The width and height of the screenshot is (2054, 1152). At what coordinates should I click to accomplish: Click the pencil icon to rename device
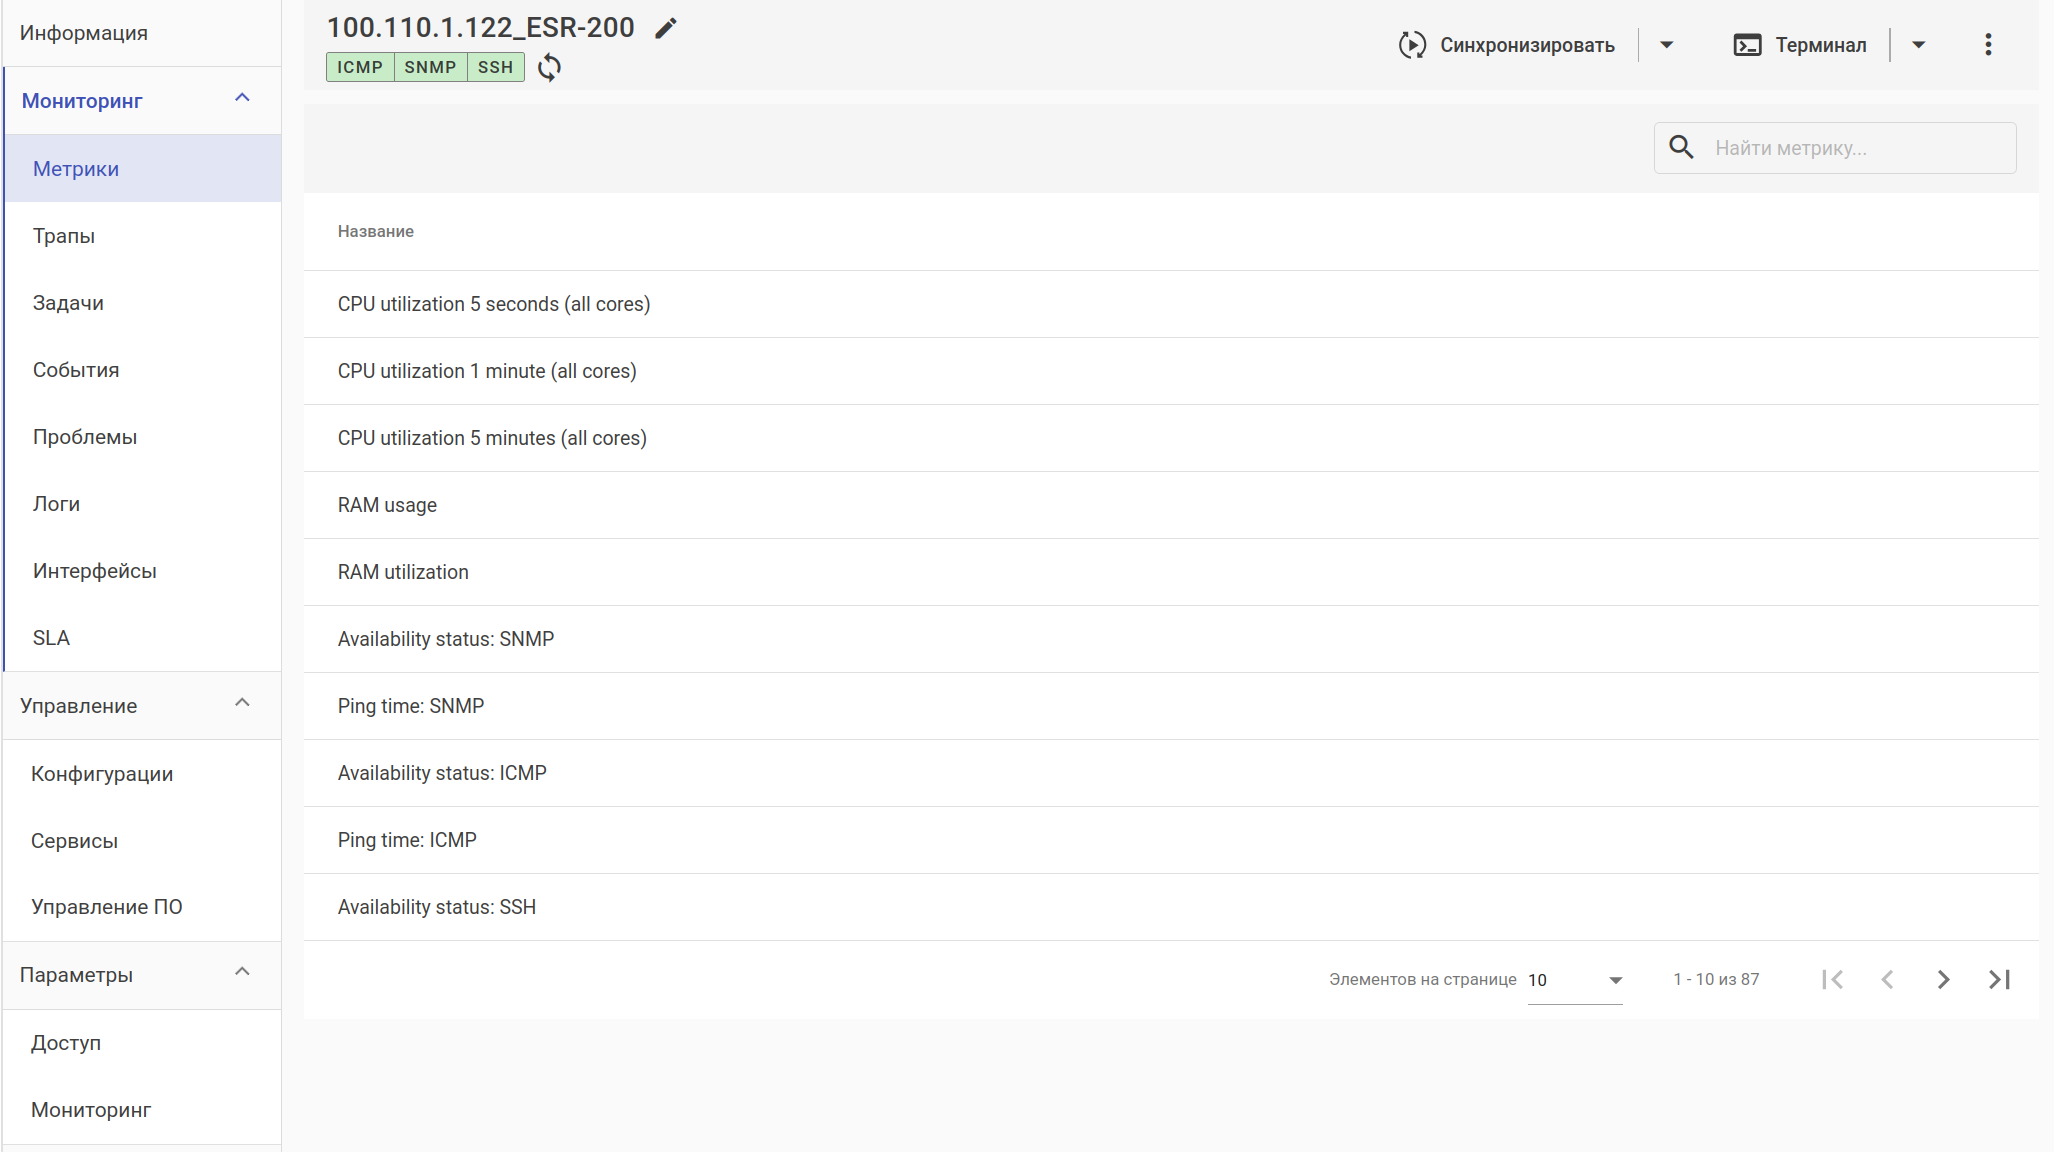coord(666,28)
